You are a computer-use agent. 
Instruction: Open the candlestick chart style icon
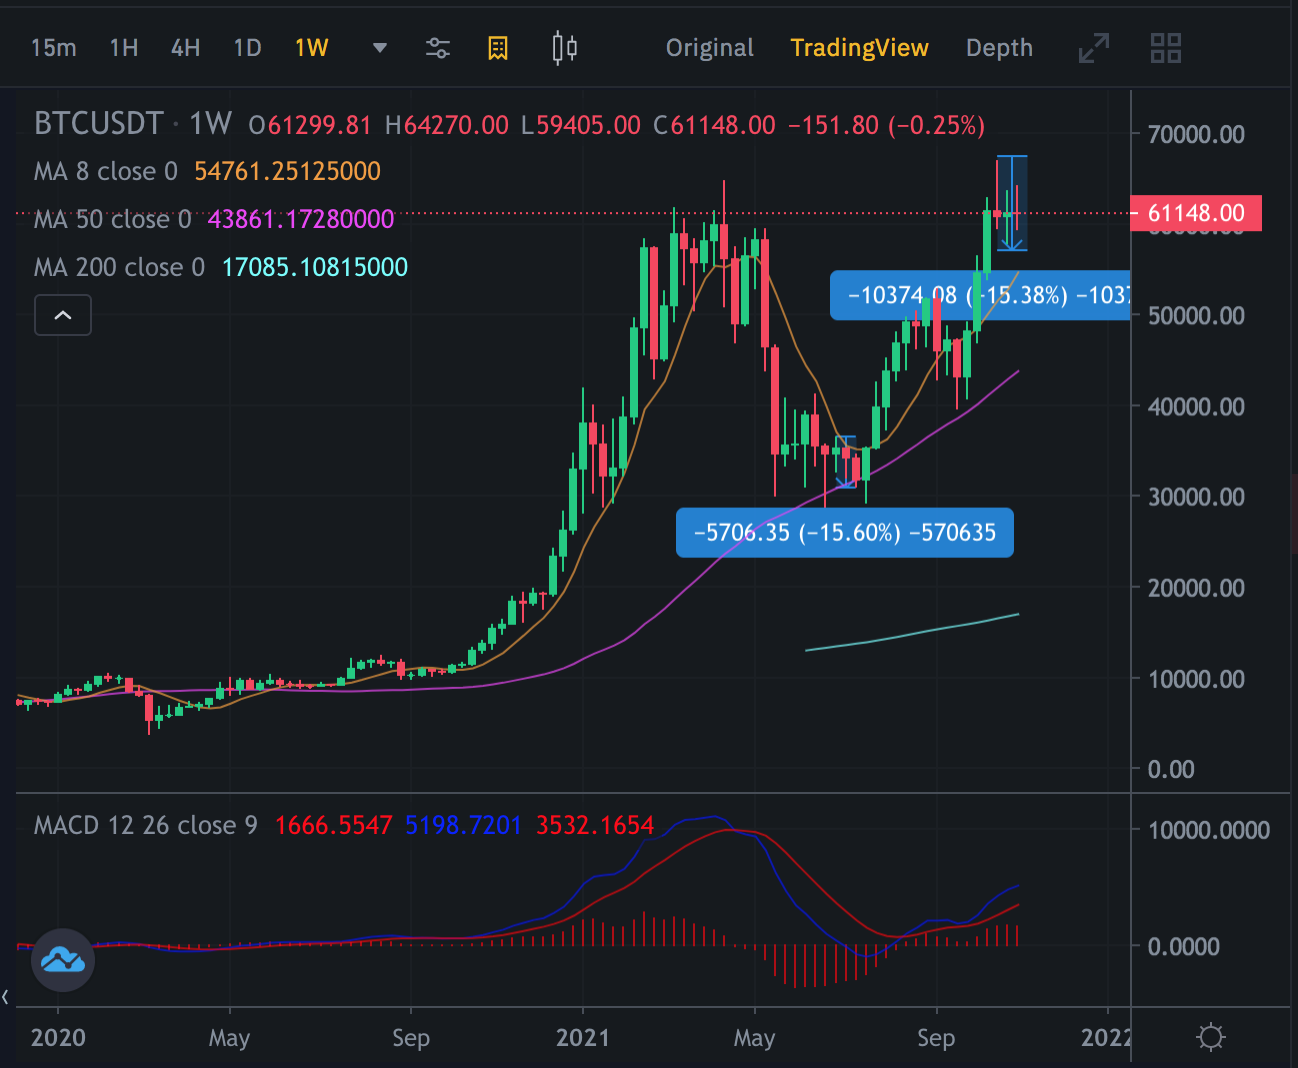[x=565, y=48]
